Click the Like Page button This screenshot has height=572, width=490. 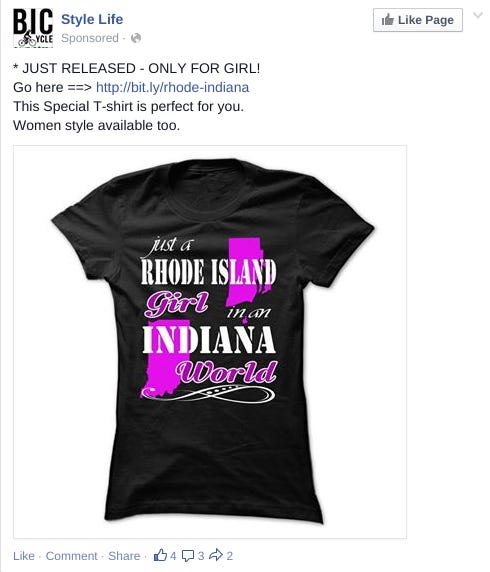pyautogui.click(x=418, y=20)
